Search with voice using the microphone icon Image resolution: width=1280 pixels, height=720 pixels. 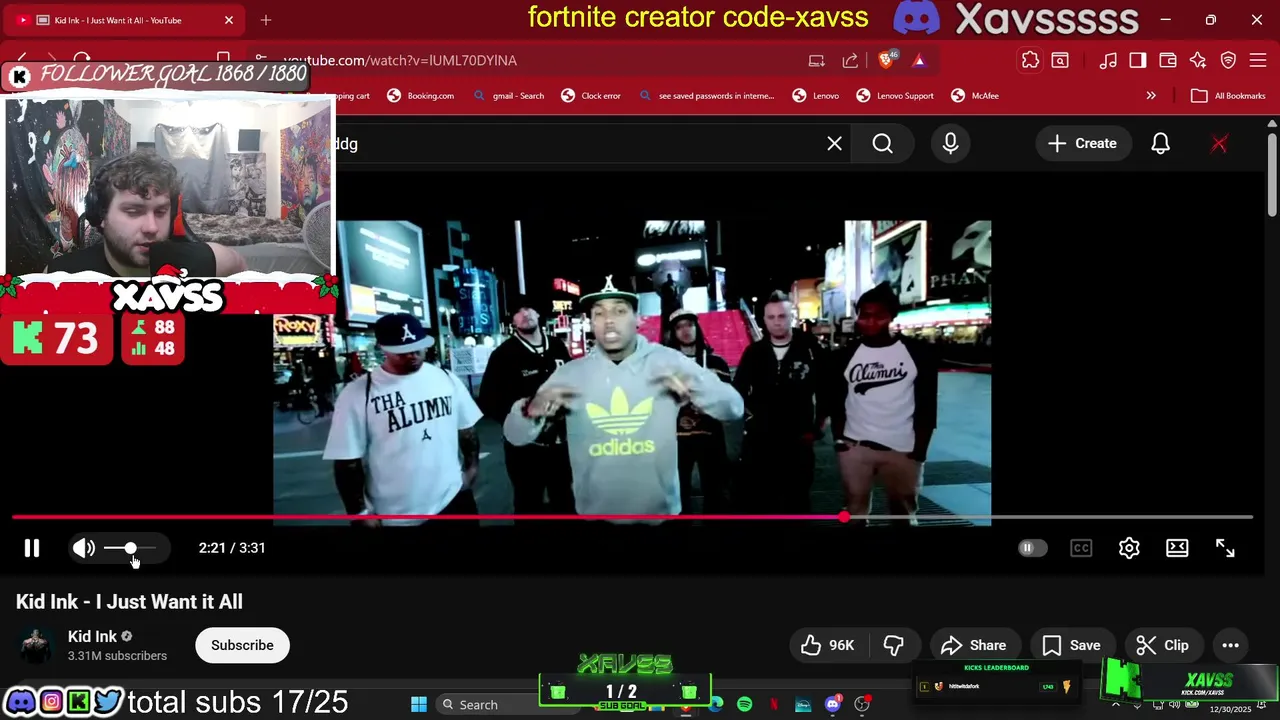coord(950,144)
